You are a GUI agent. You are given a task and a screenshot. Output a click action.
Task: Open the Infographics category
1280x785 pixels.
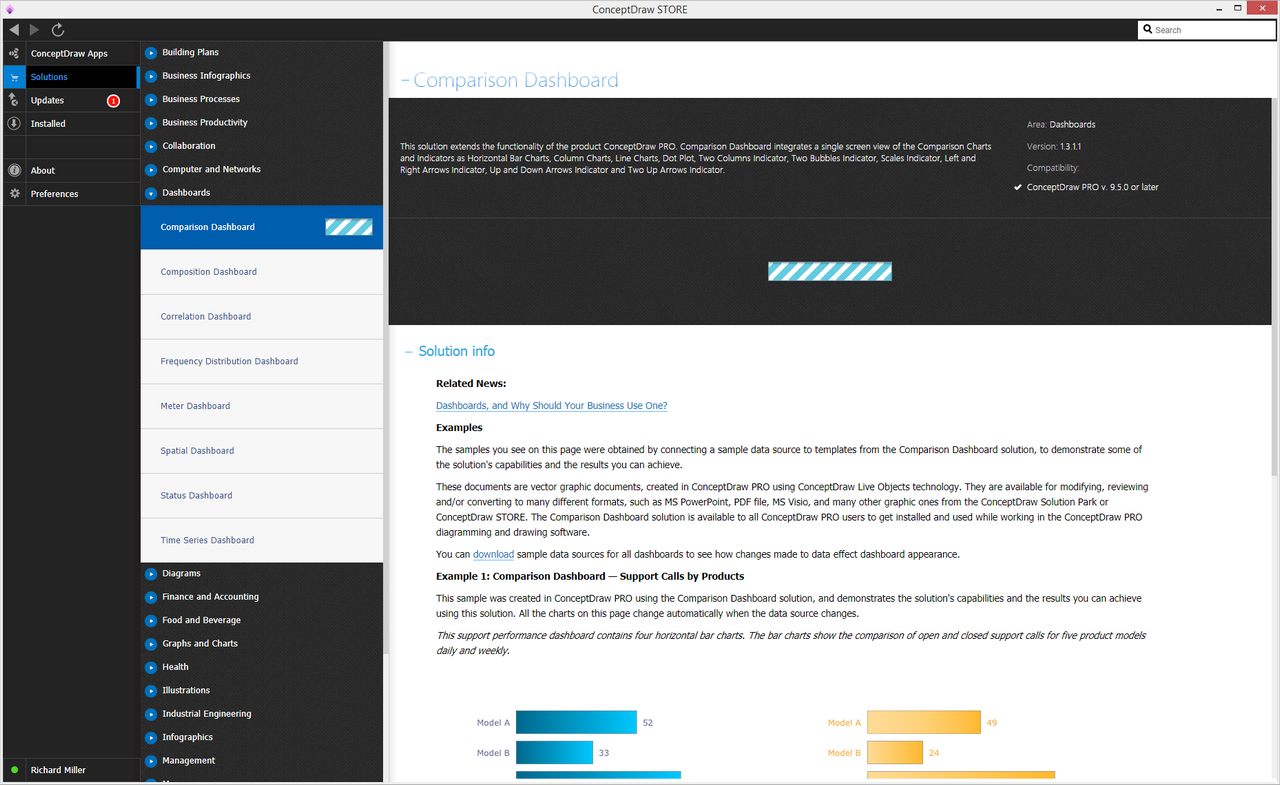coord(187,737)
